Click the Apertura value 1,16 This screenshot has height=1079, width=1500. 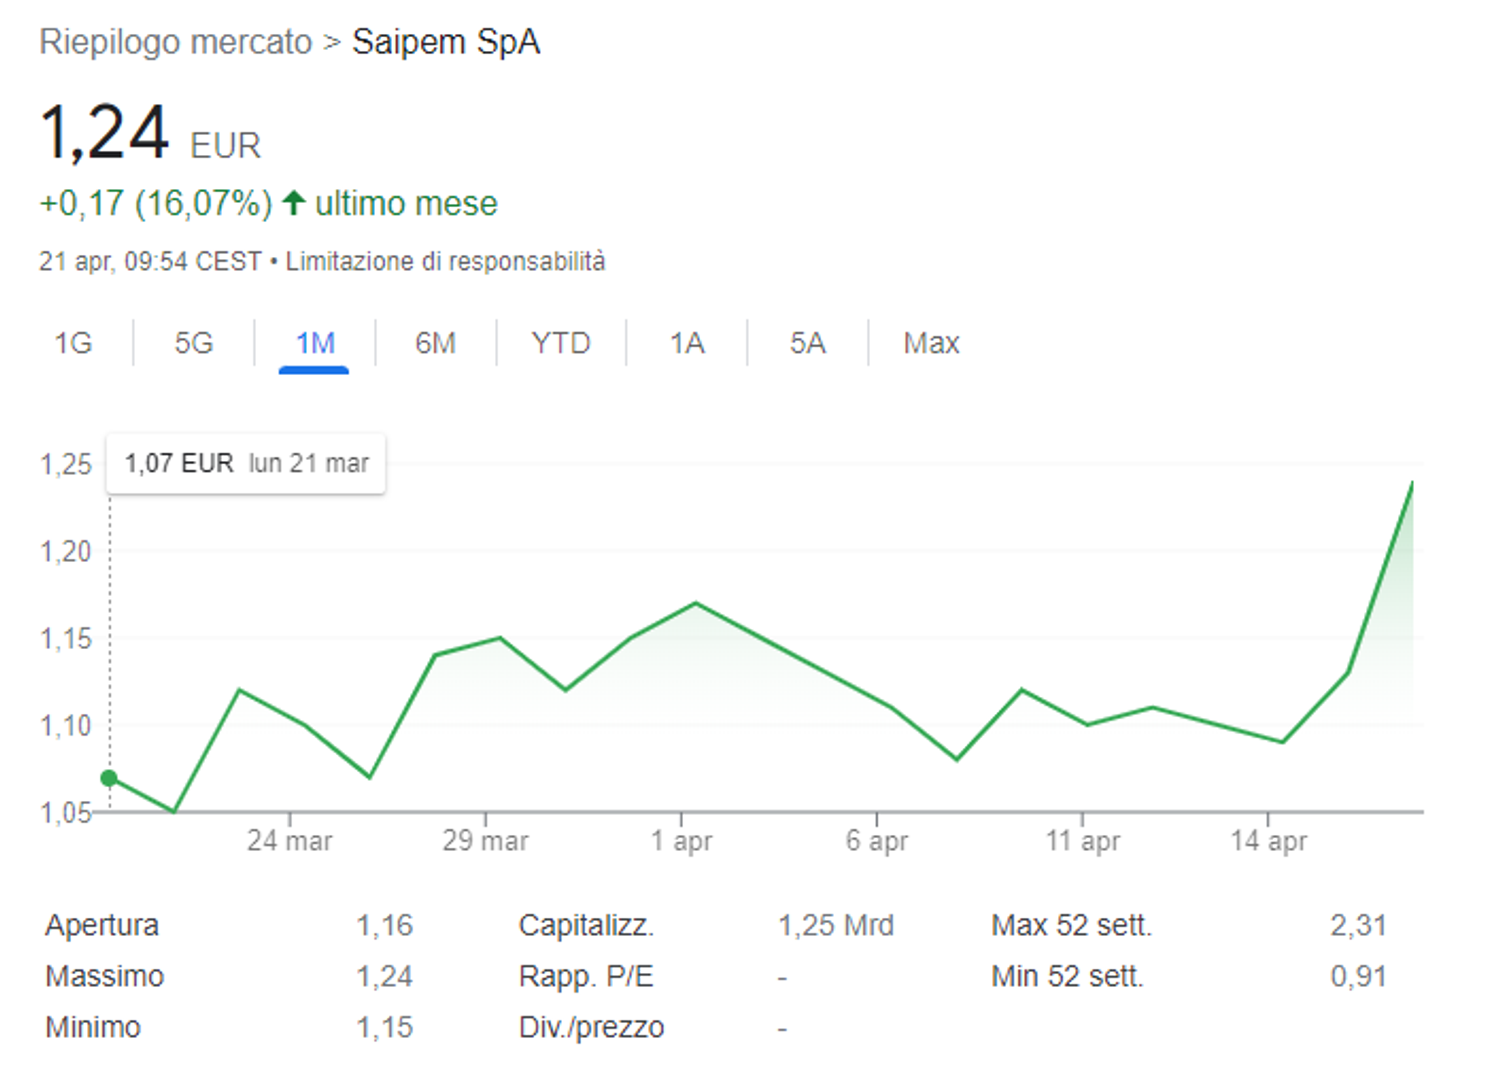385,925
